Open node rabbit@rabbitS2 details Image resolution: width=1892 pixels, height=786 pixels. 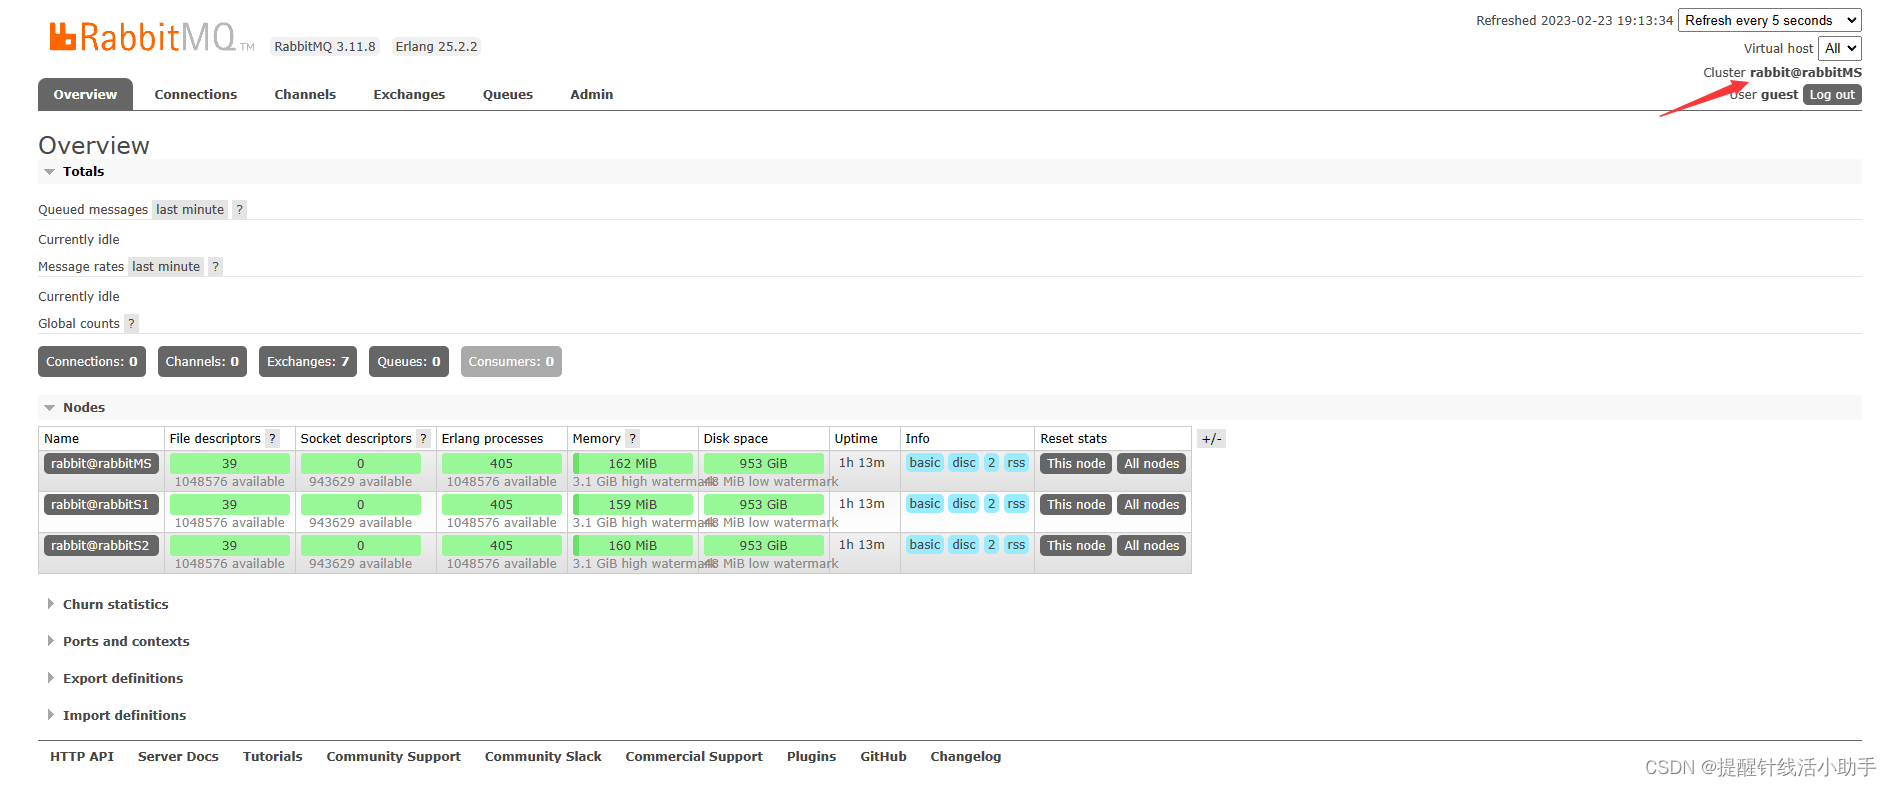pos(101,546)
